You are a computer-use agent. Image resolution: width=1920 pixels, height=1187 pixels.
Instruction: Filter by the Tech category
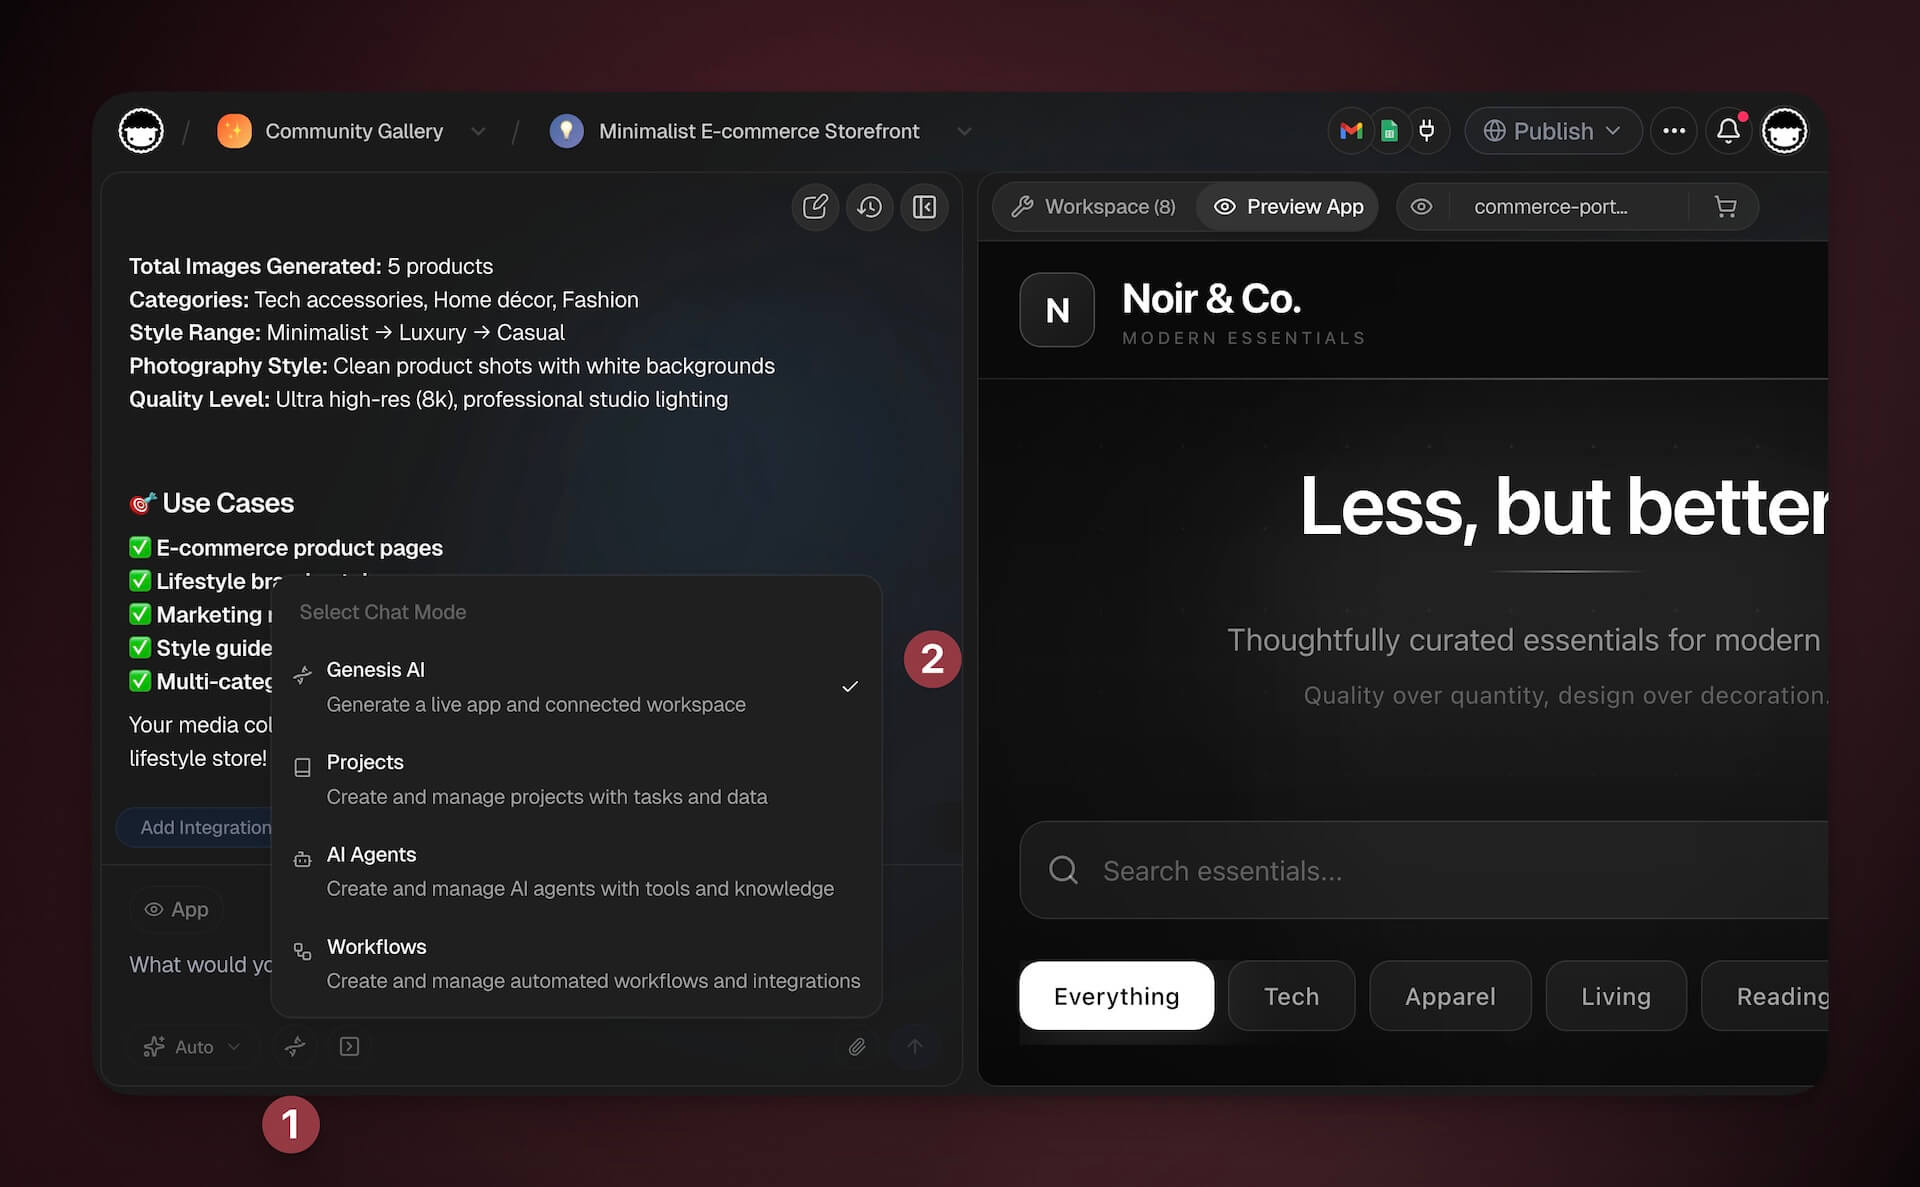click(x=1290, y=996)
